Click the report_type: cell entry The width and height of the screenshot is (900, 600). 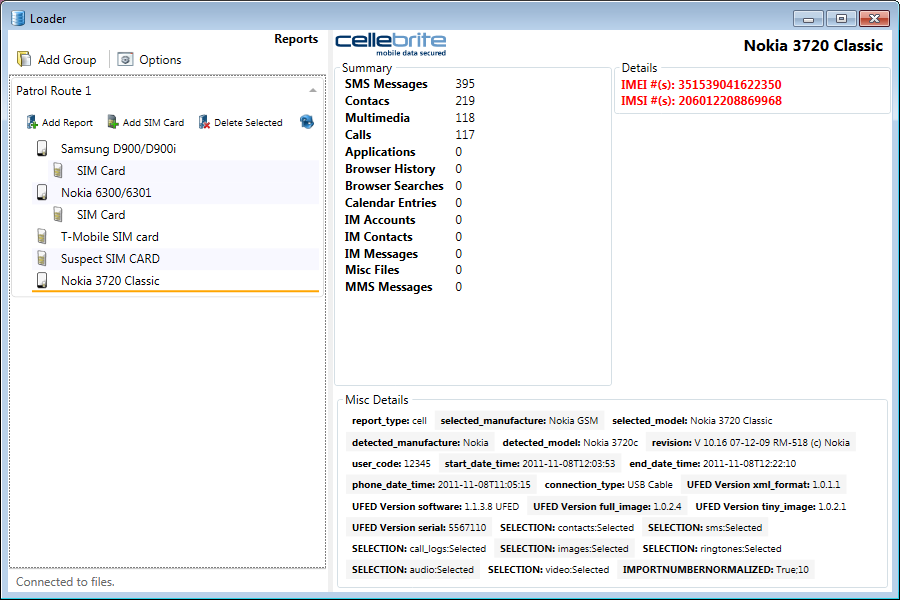[389, 421]
